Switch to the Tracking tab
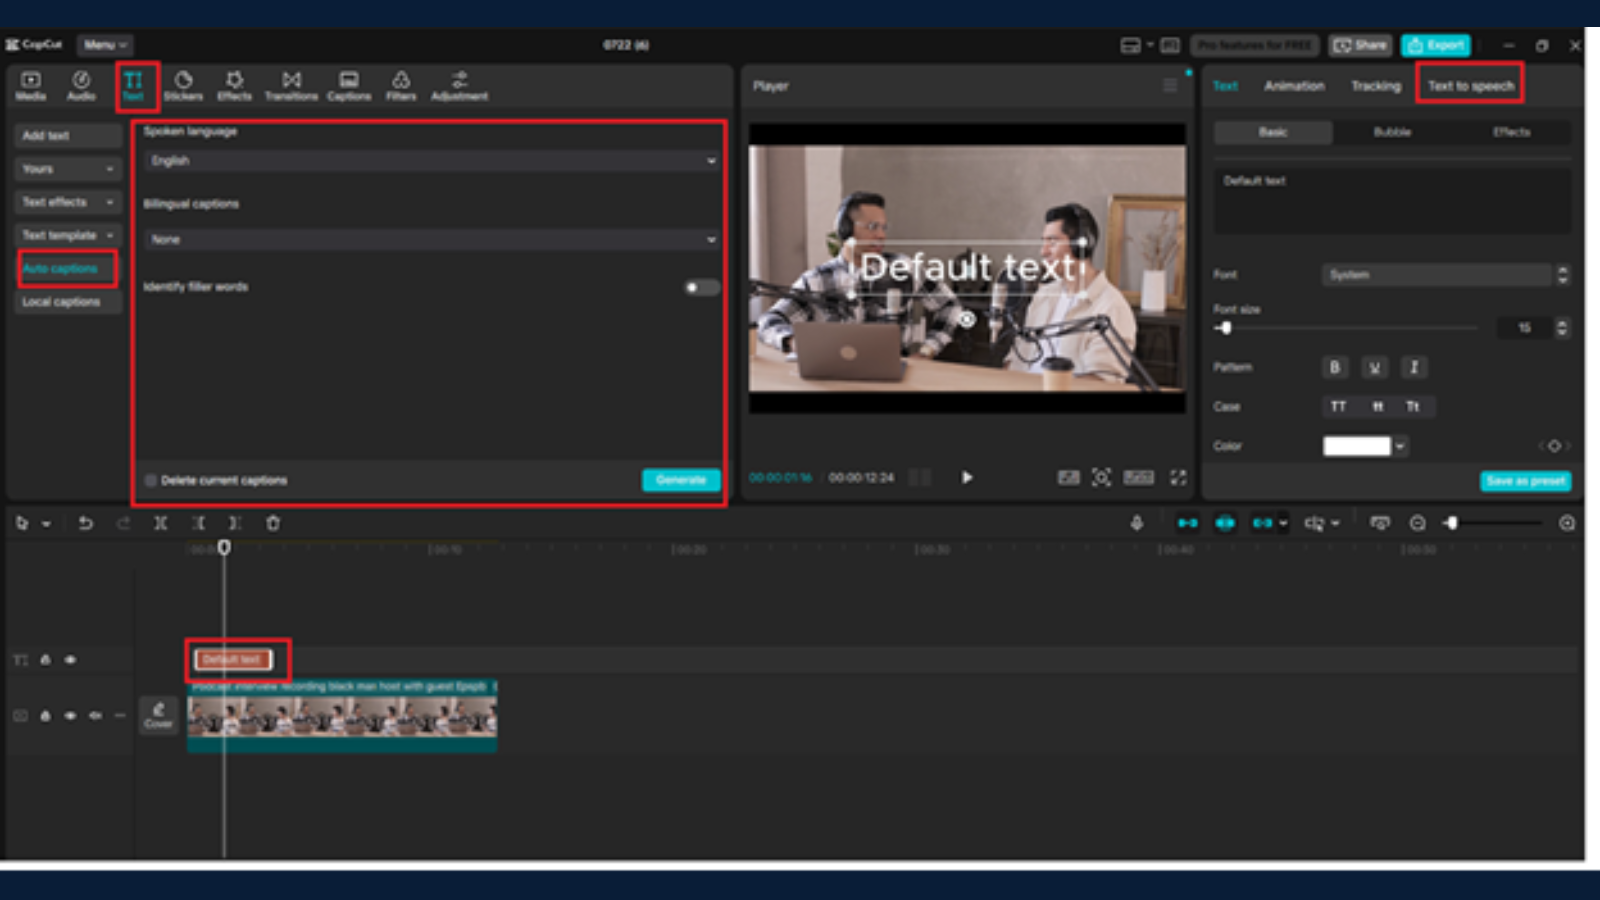The height and width of the screenshot is (900, 1600). (1376, 86)
